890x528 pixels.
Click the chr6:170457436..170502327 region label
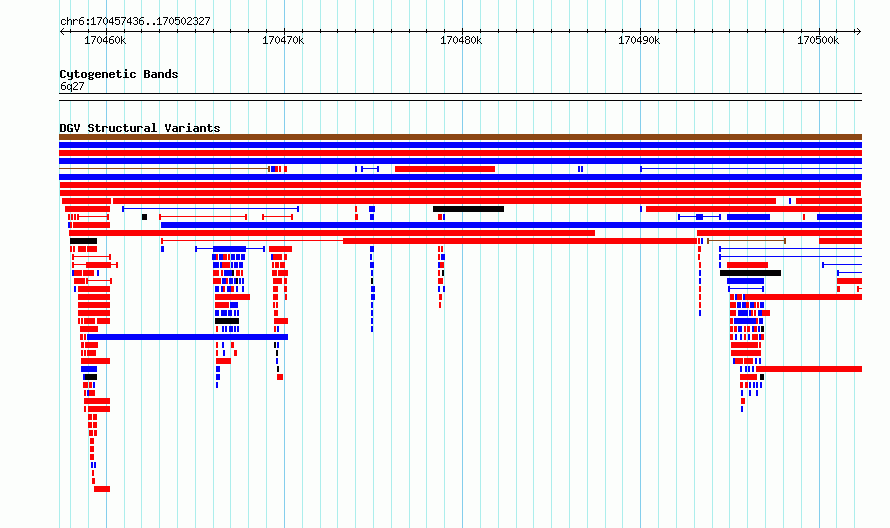coord(135,21)
